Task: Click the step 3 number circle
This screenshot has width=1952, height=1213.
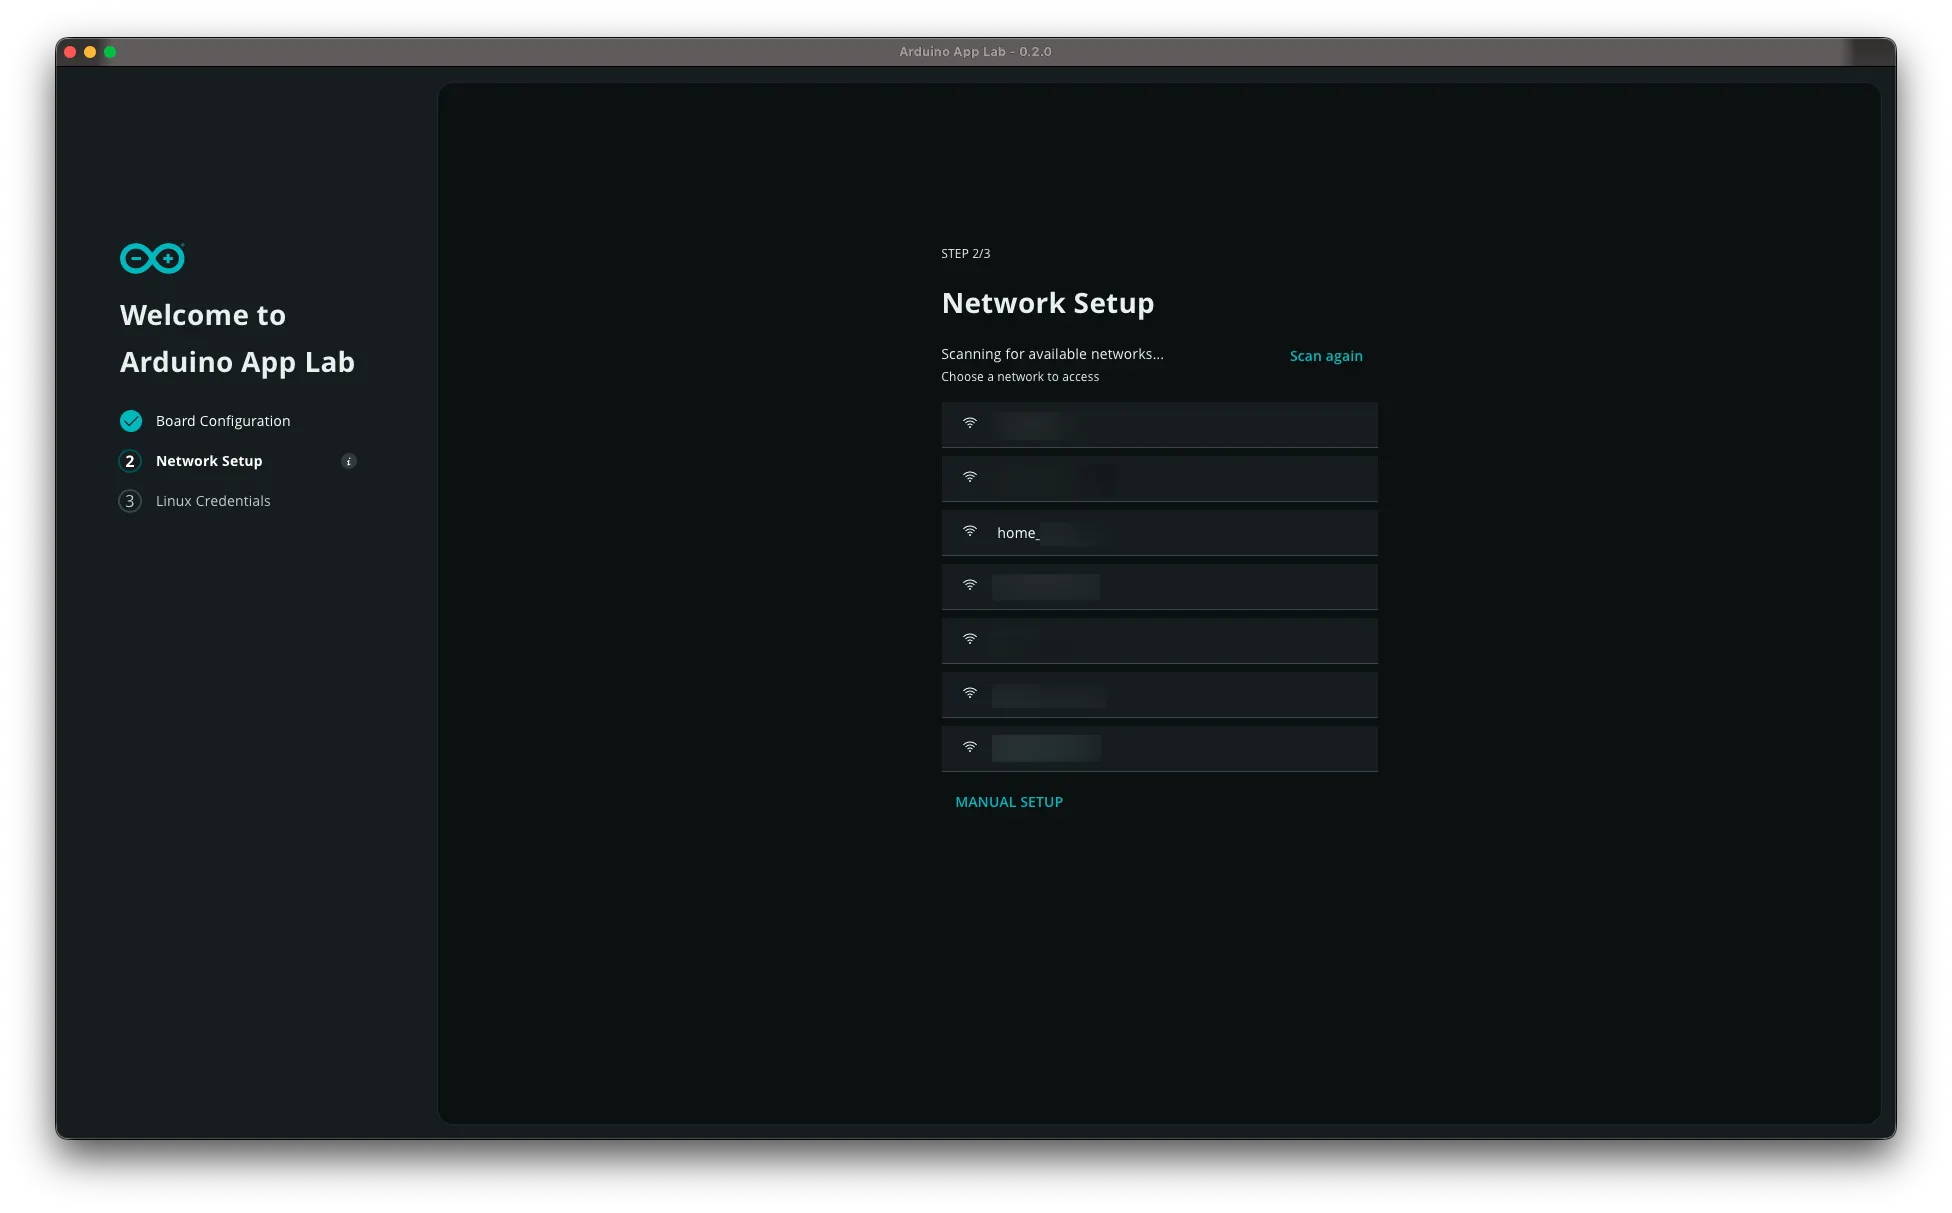Action: tap(130, 501)
